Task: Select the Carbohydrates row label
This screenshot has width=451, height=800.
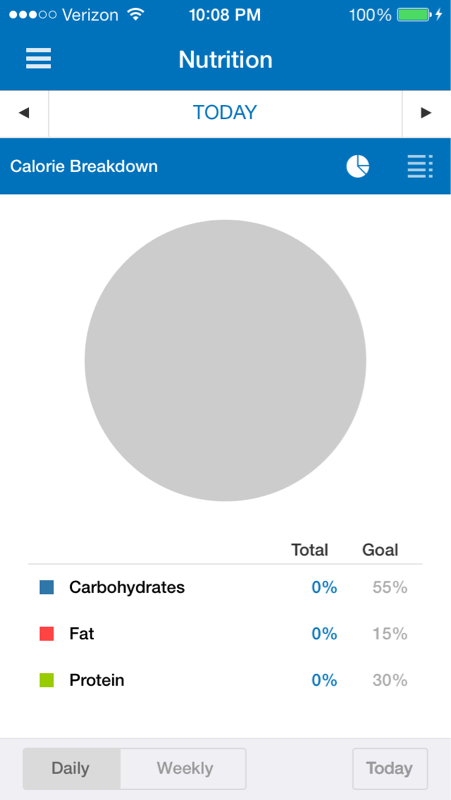Action: pos(127,587)
